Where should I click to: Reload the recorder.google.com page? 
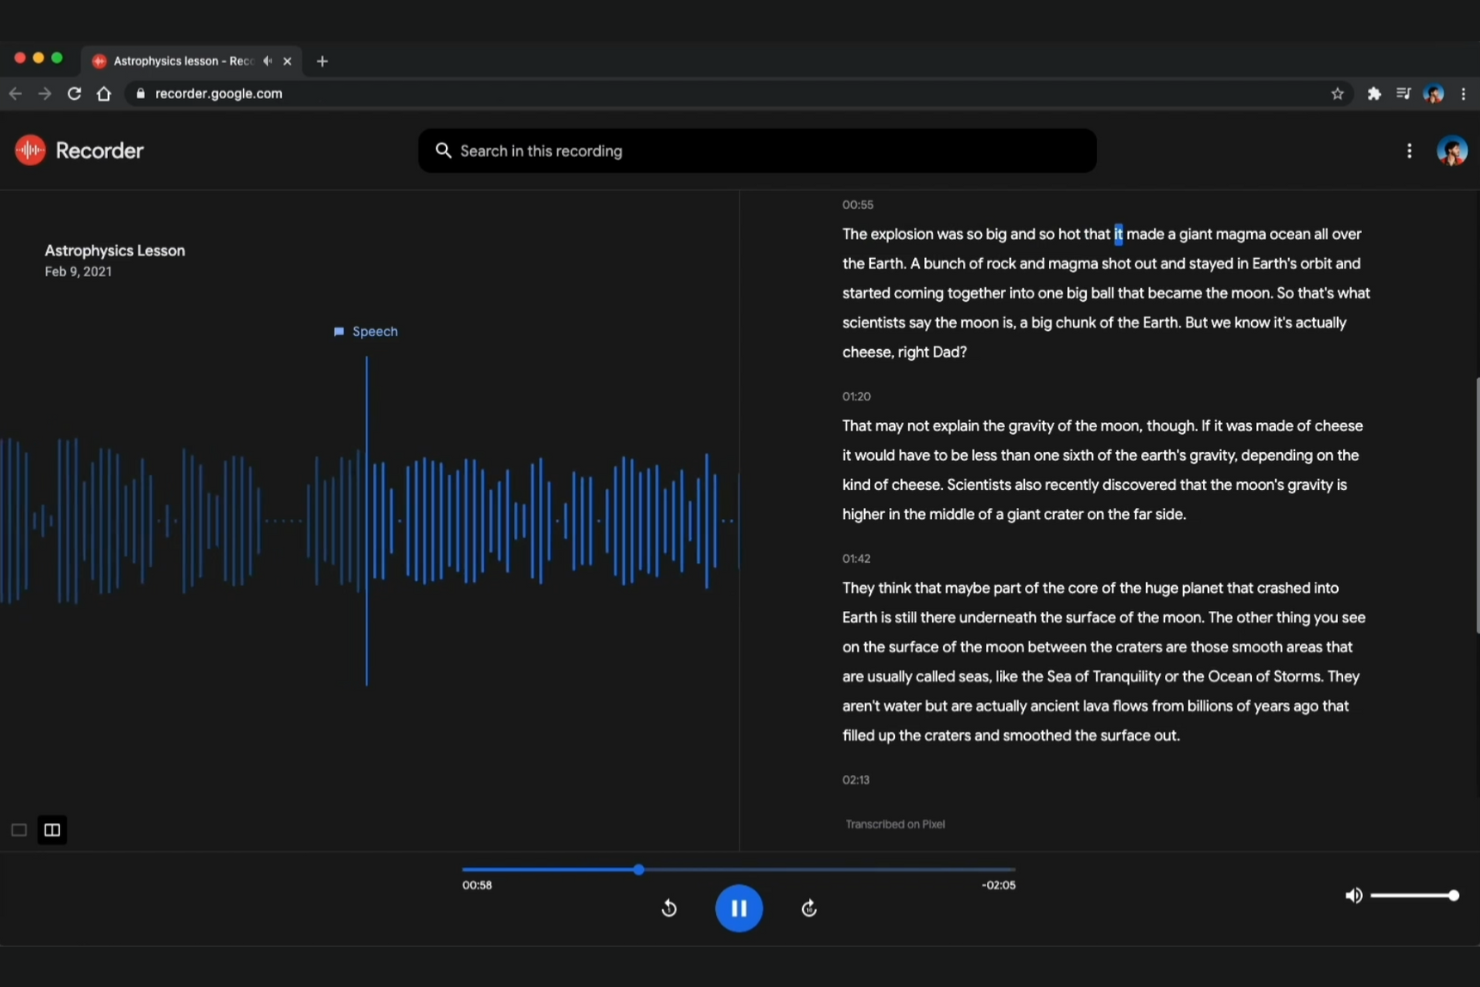pos(74,93)
